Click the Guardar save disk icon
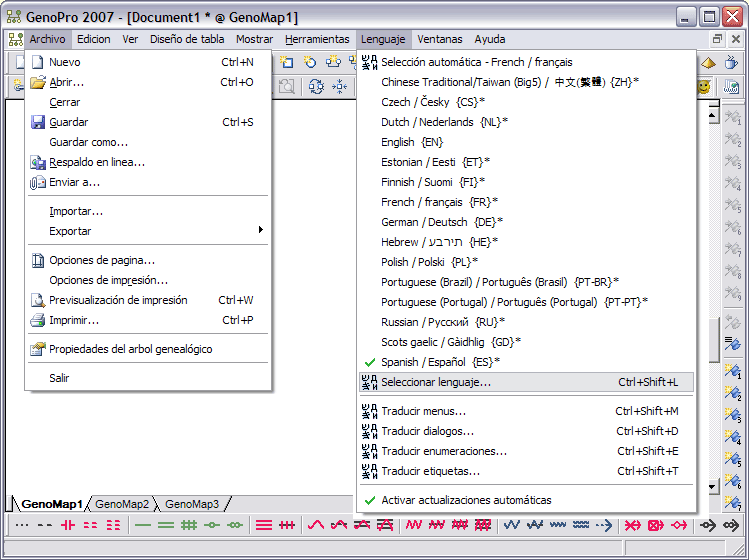The width and height of the screenshot is (749, 560). click(38, 122)
